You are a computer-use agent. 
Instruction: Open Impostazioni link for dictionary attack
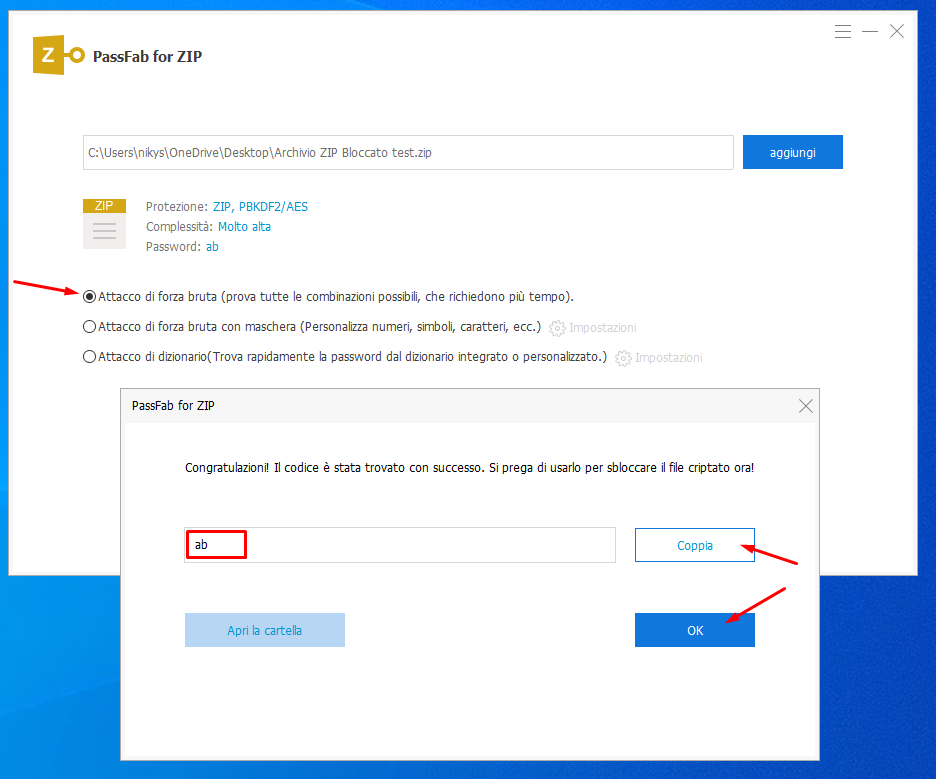tap(669, 358)
